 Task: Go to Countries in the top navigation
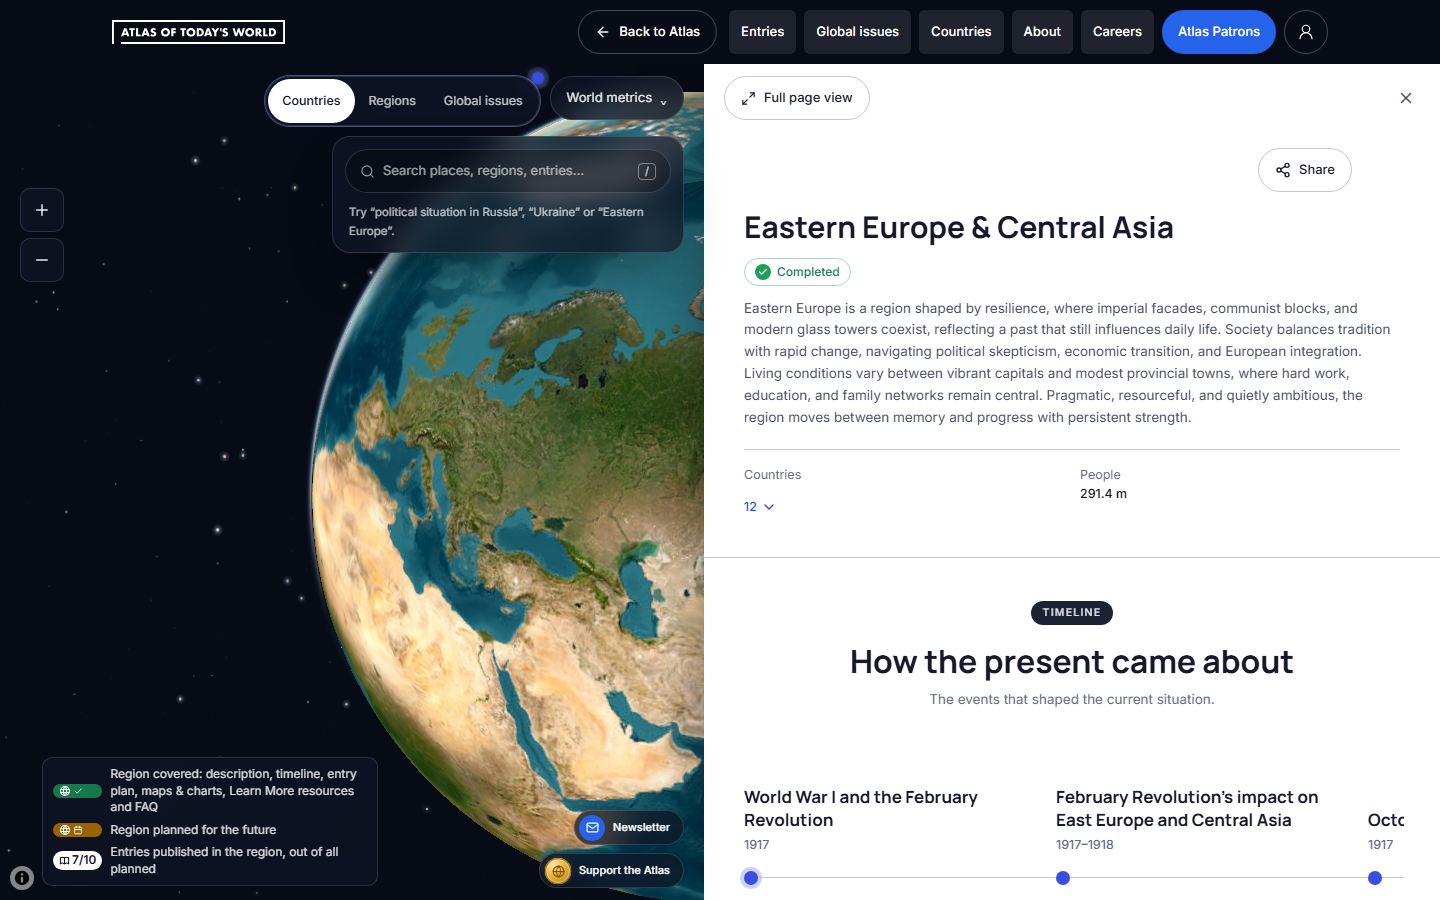tap(961, 32)
